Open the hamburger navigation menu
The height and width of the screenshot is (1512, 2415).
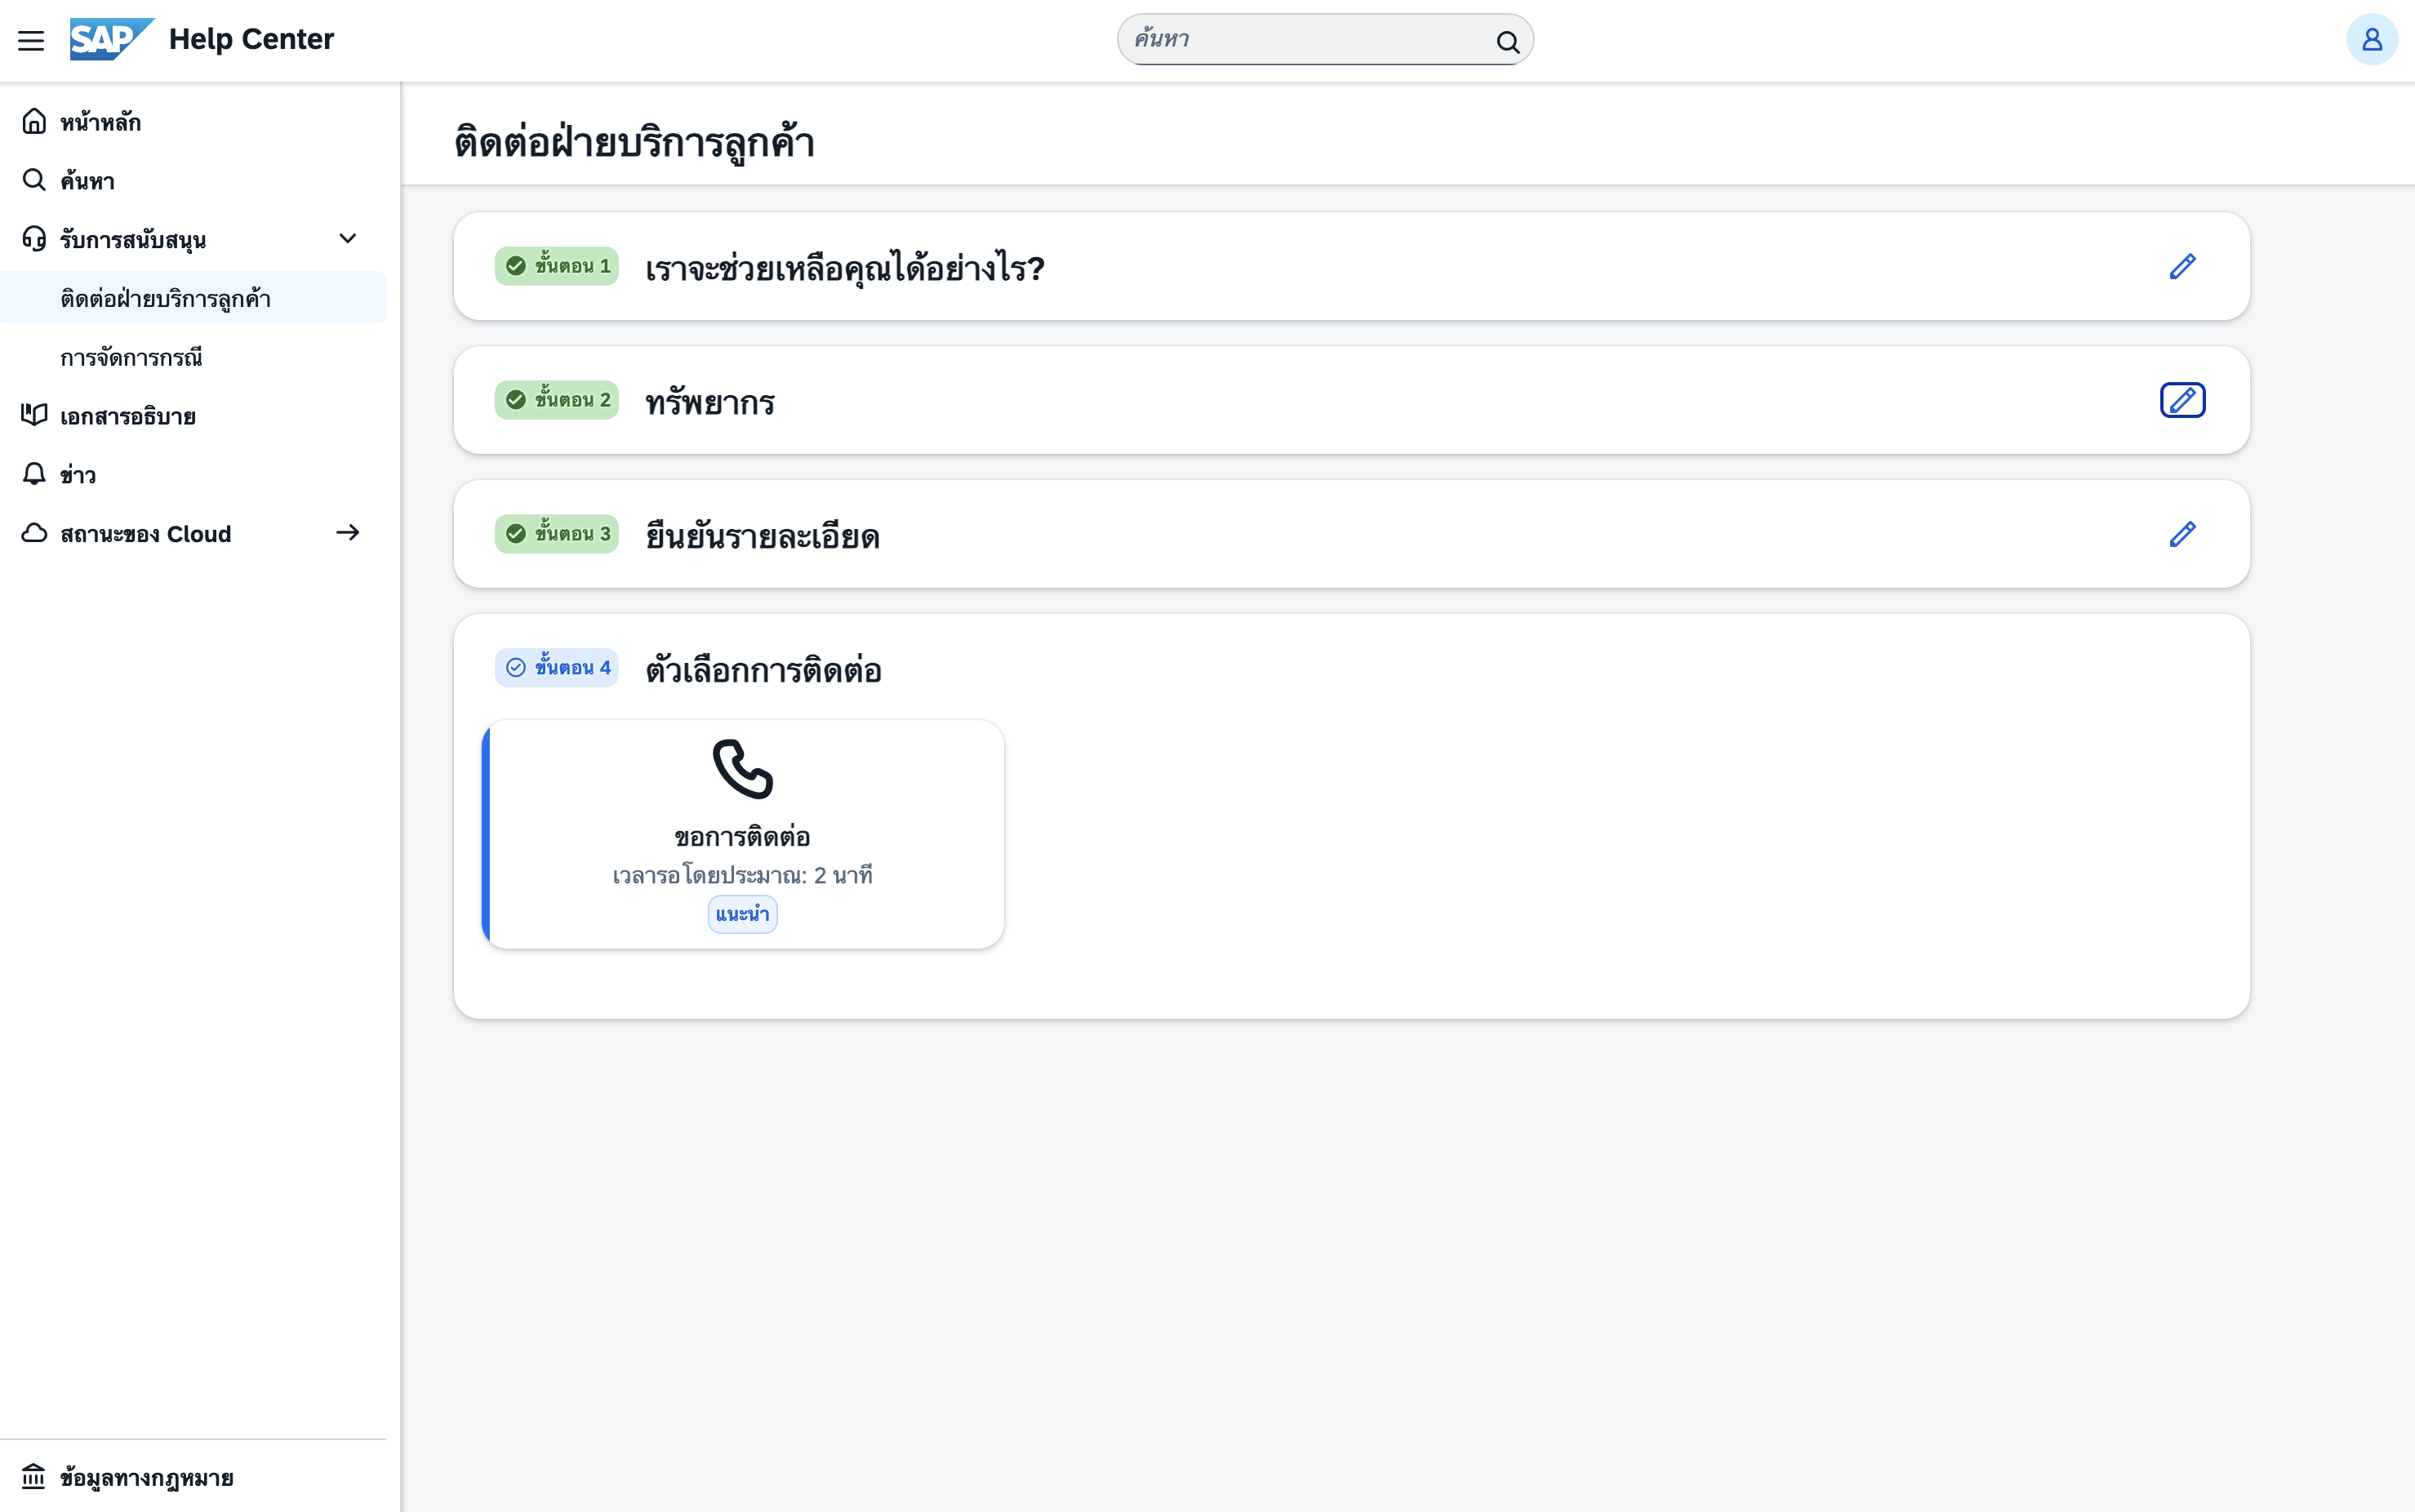31,40
